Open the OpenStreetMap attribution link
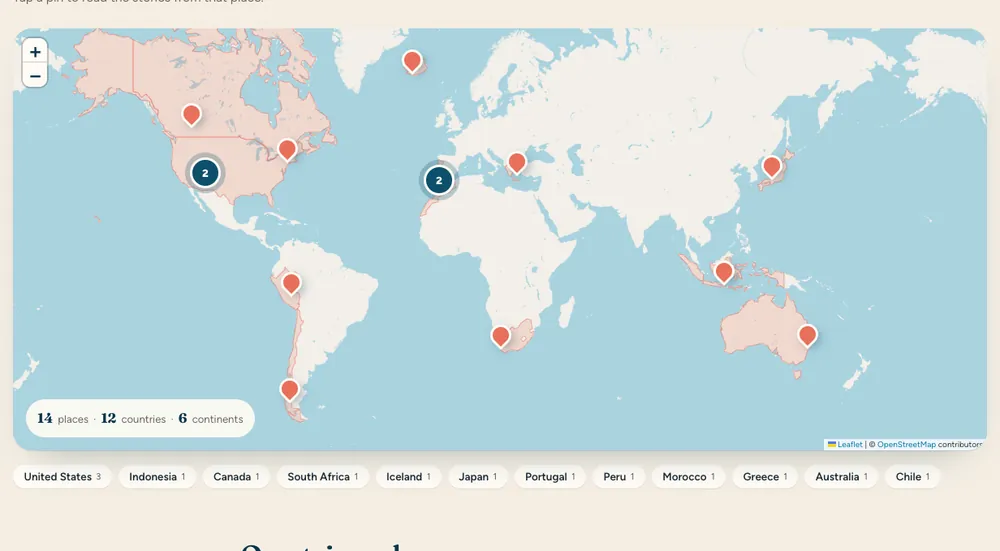 tap(906, 444)
